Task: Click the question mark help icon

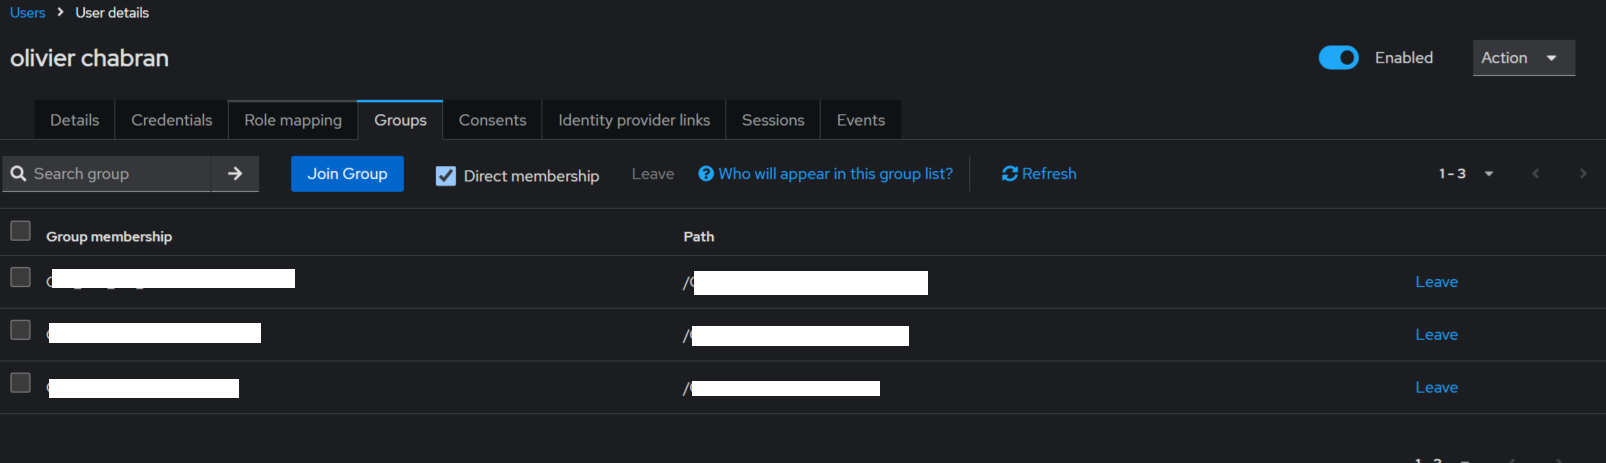Action: [x=706, y=174]
